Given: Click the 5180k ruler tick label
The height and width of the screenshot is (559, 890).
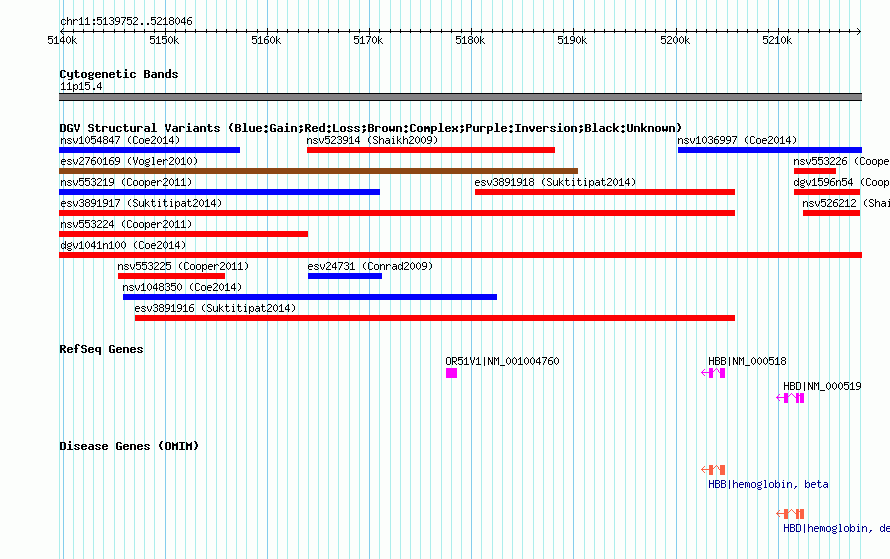Looking at the screenshot, I should (x=471, y=40).
